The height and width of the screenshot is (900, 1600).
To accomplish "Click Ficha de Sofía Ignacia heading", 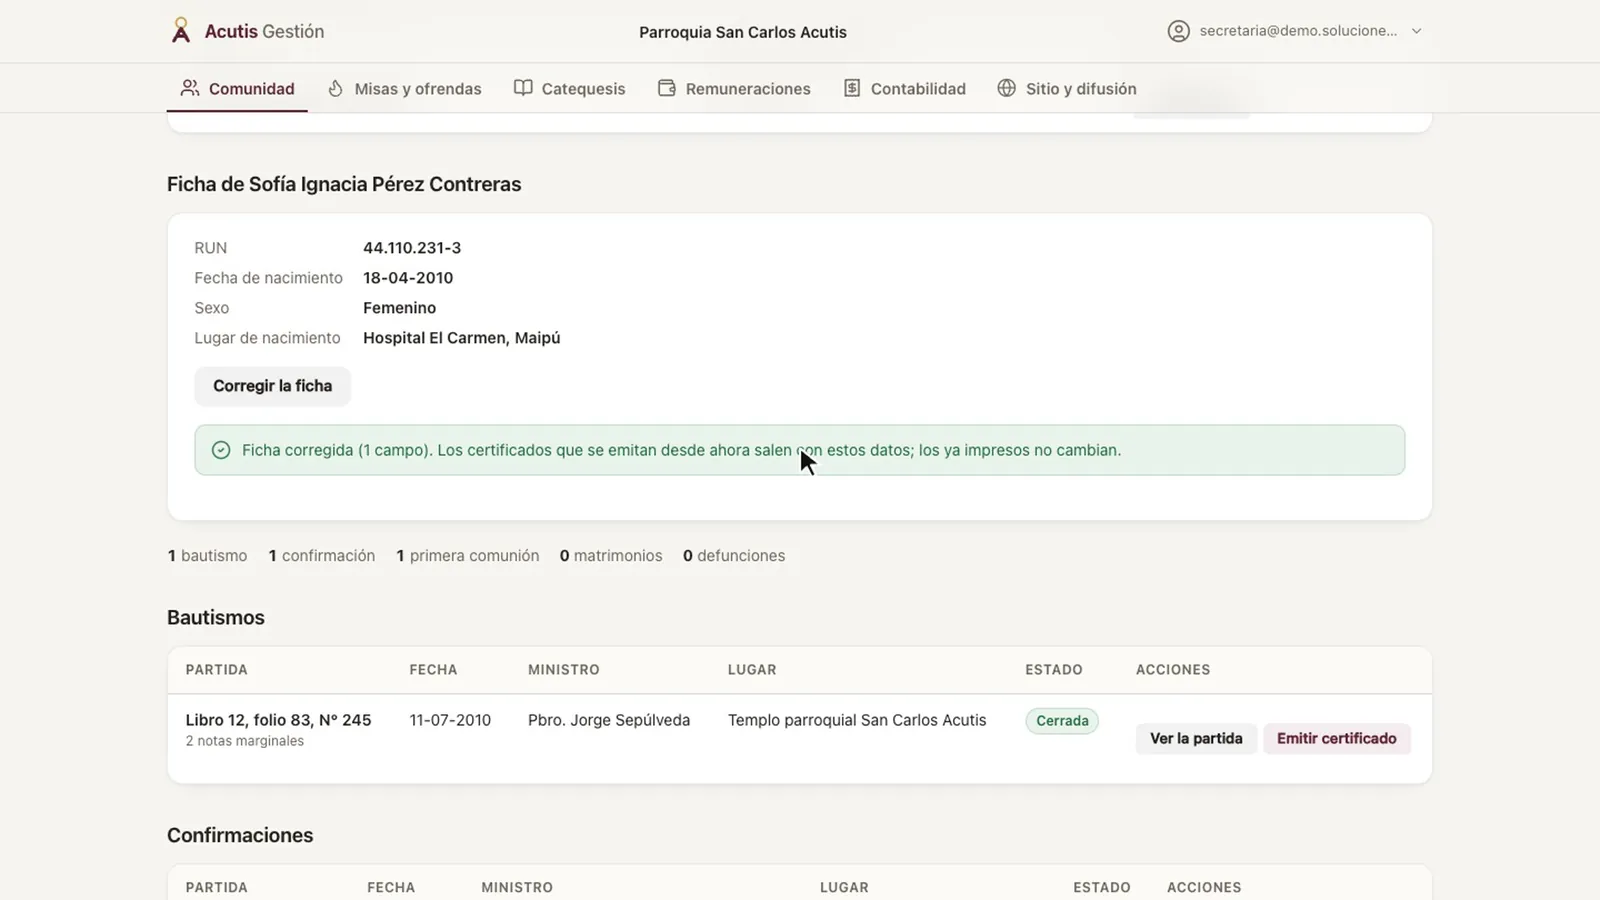I will click(x=344, y=184).
